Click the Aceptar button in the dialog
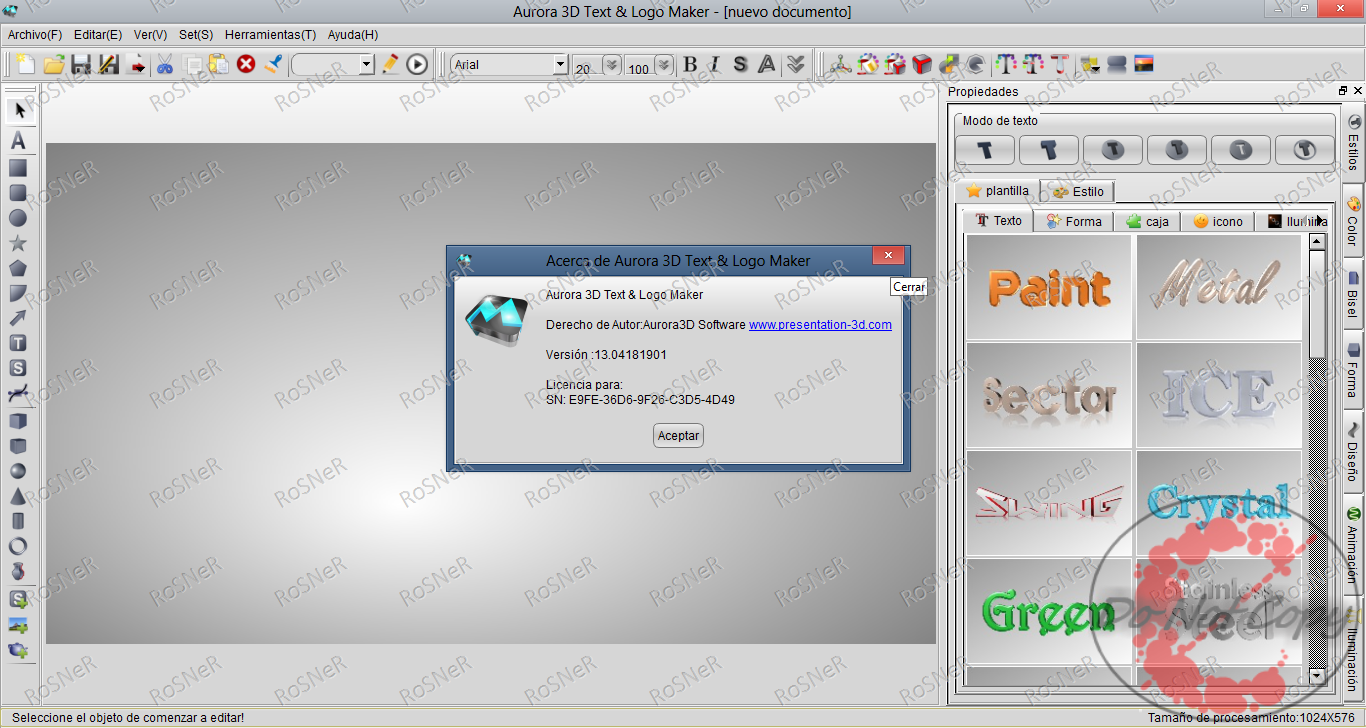This screenshot has width=1366, height=728. [x=678, y=436]
